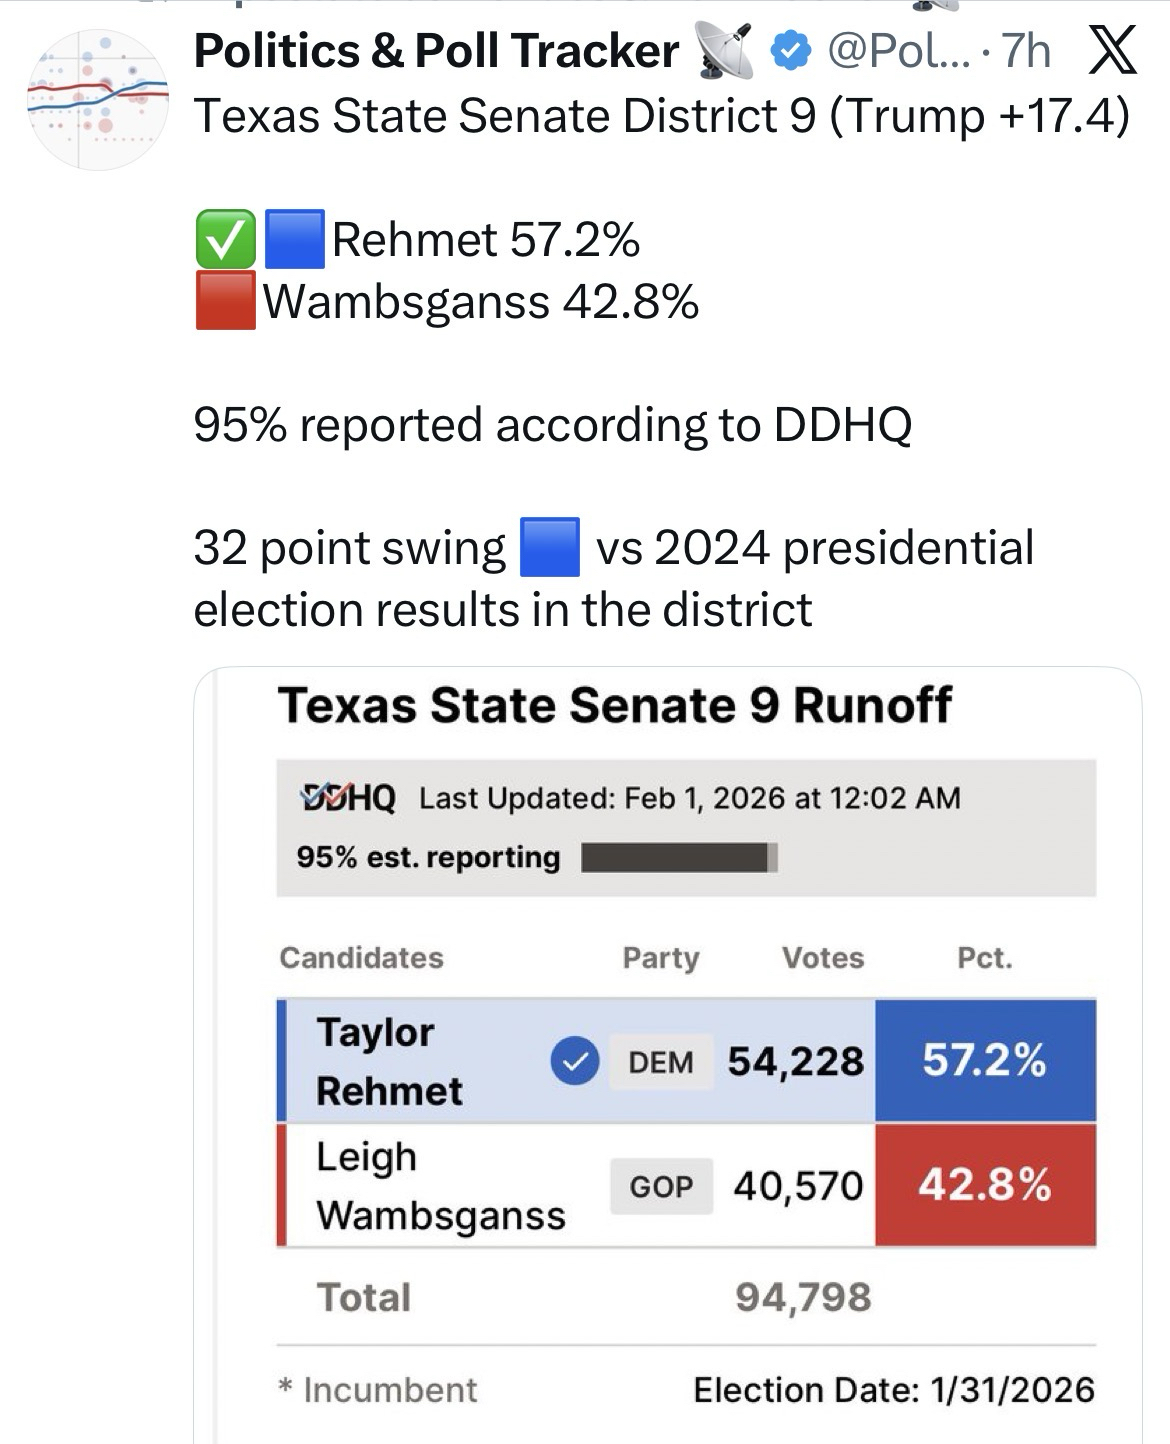
Task: Click the 95% est. reporting progress bar
Action: click(x=679, y=858)
